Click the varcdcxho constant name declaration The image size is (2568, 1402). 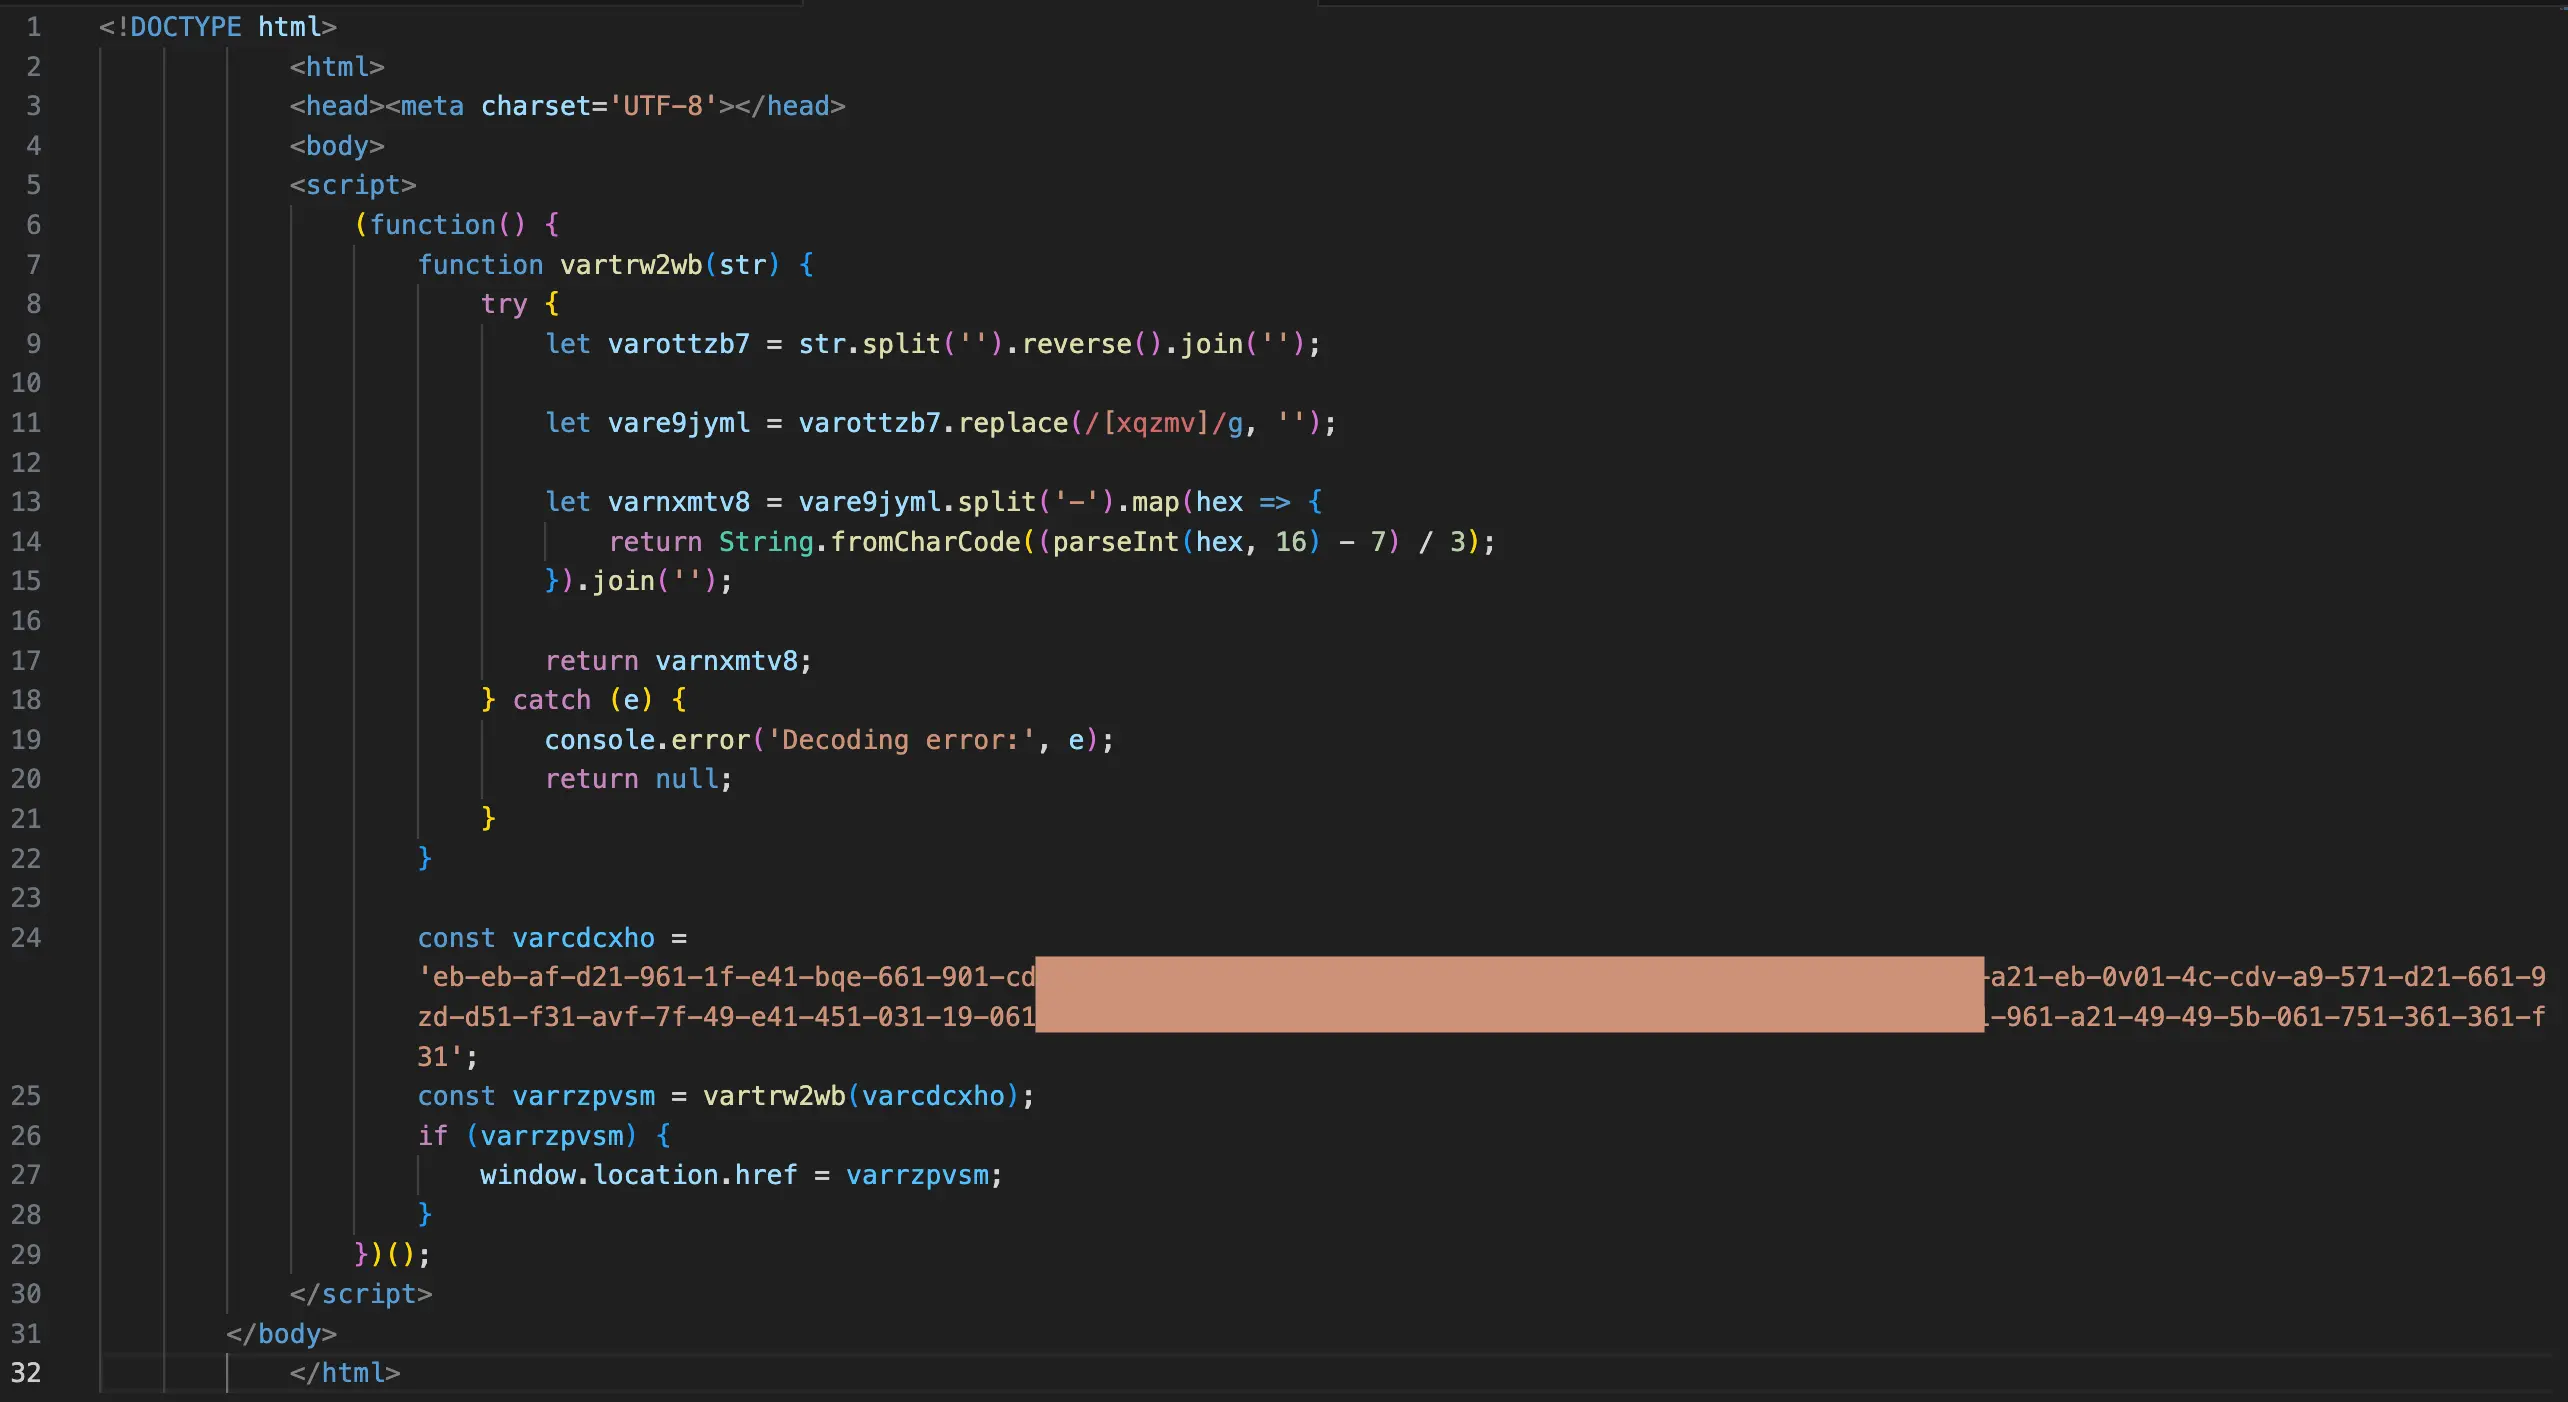583,938
